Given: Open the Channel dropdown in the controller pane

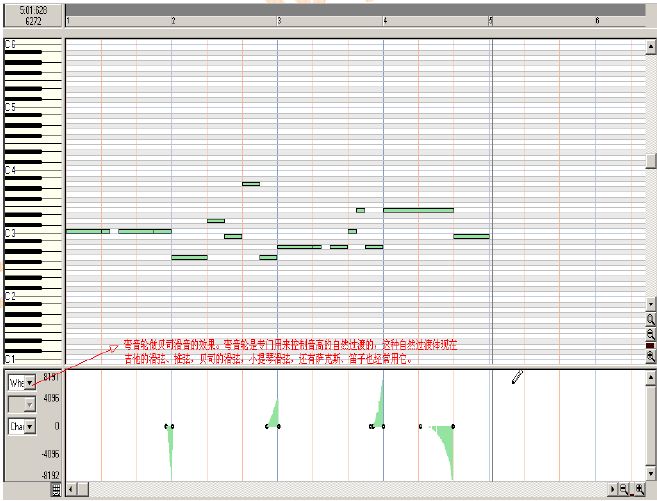Looking at the screenshot, I should point(30,426).
